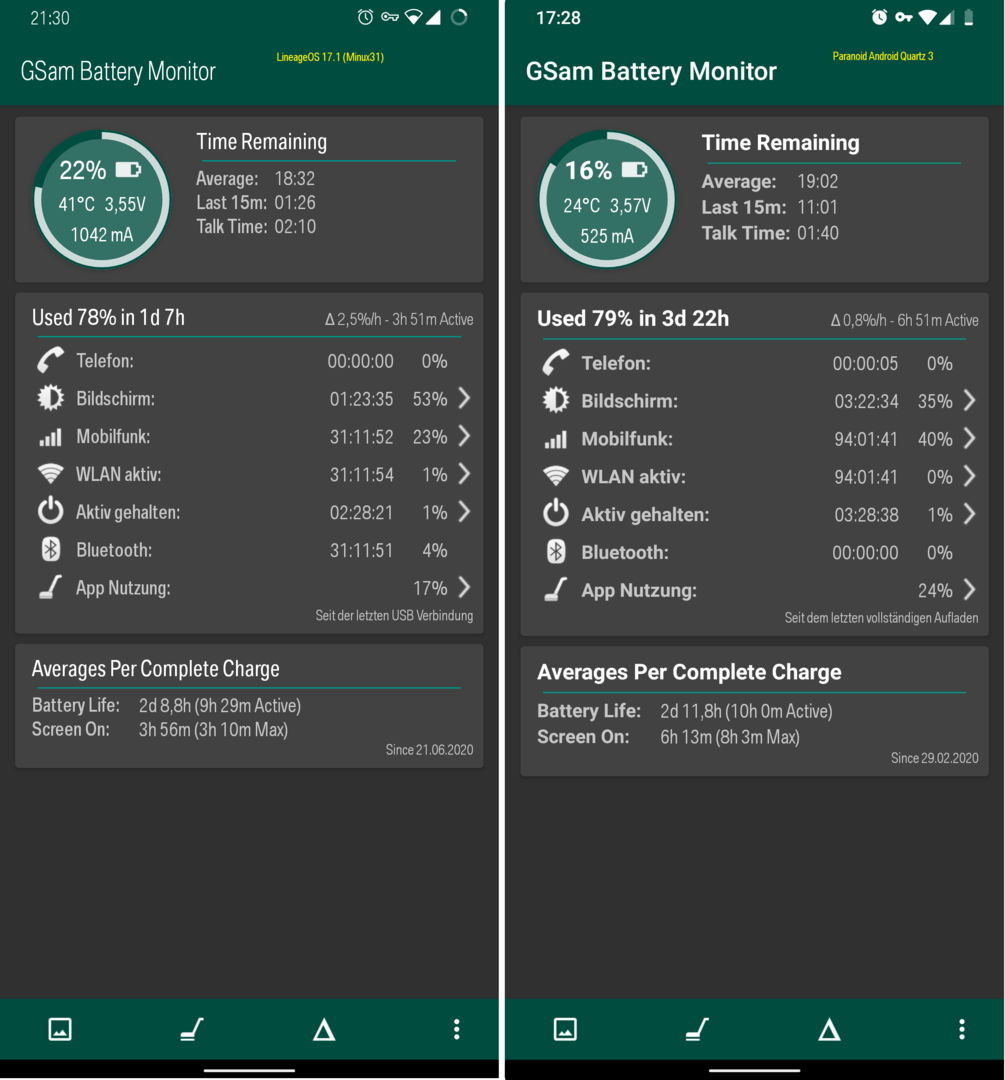Tap delta triangle icon in left bottom bar
Screen dimensions: 1005x1080
pos(324,1030)
